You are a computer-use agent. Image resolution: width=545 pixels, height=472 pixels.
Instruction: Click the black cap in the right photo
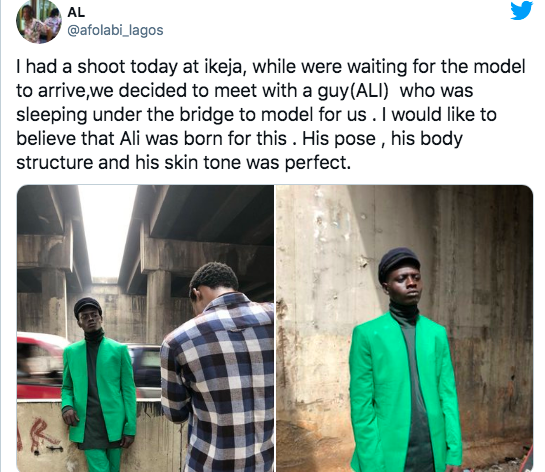pyautogui.click(x=399, y=262)
